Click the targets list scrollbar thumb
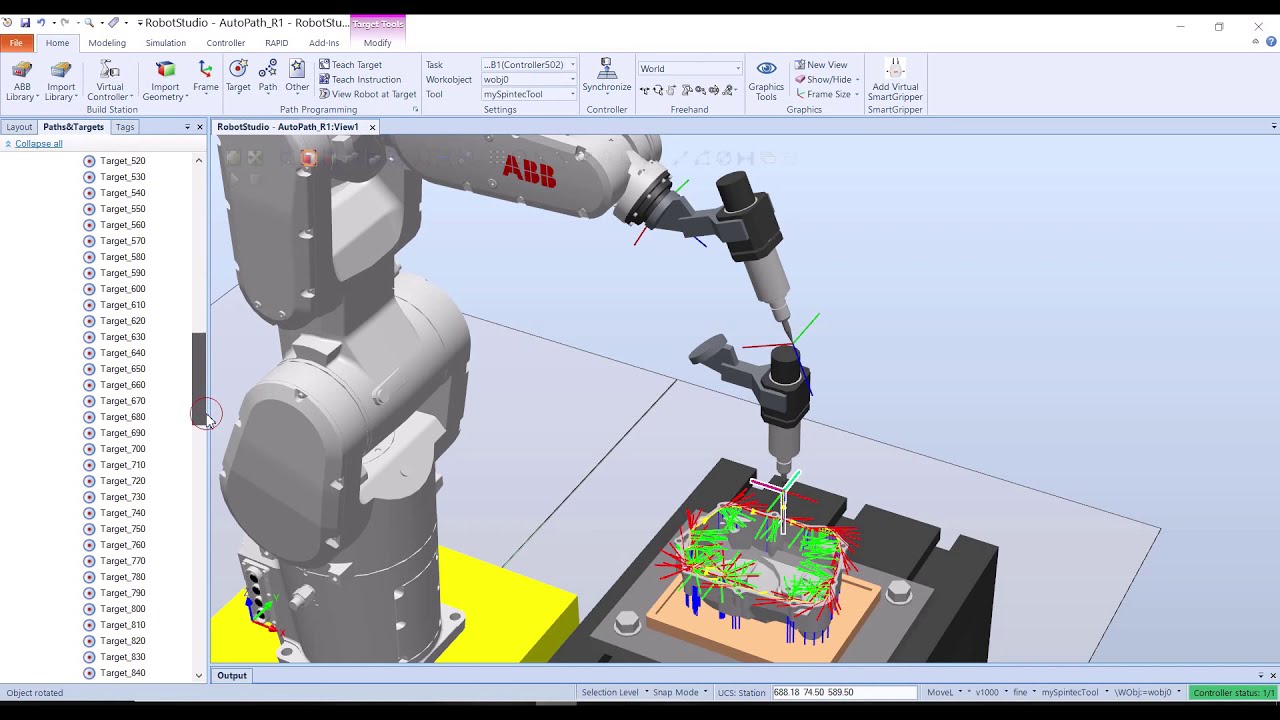The height and width of the screenshot is (720, 1280). (x=199, y=380)
